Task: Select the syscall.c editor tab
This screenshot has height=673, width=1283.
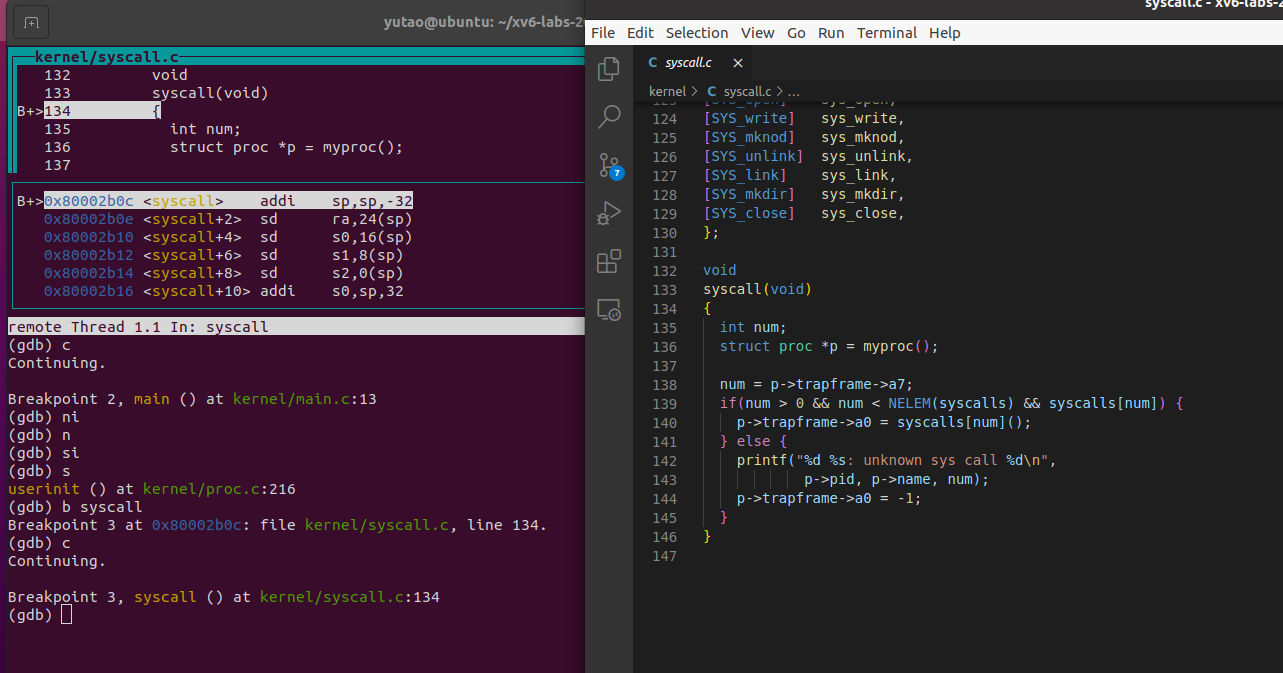Action: click(x=687, y=63)
